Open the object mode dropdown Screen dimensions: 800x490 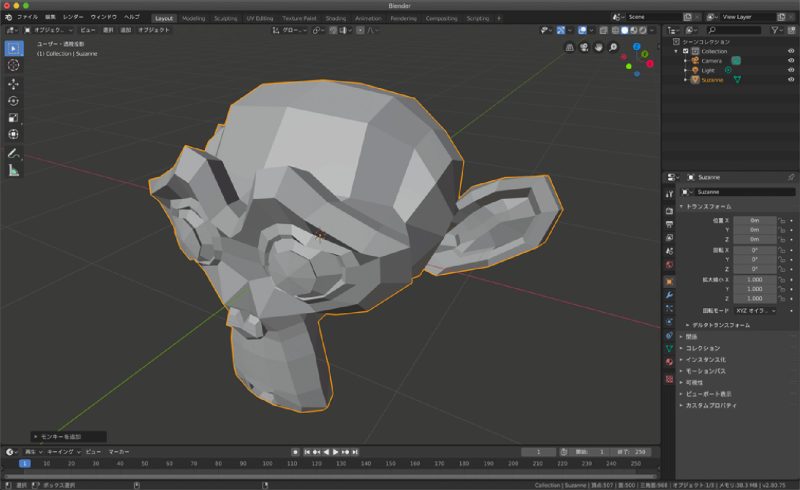point(49,30)
